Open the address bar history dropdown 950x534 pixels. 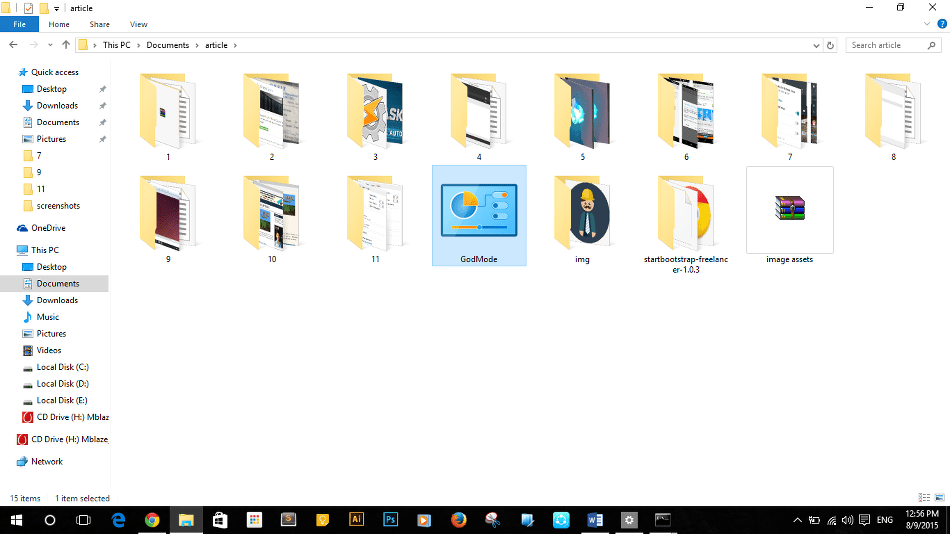817,45
